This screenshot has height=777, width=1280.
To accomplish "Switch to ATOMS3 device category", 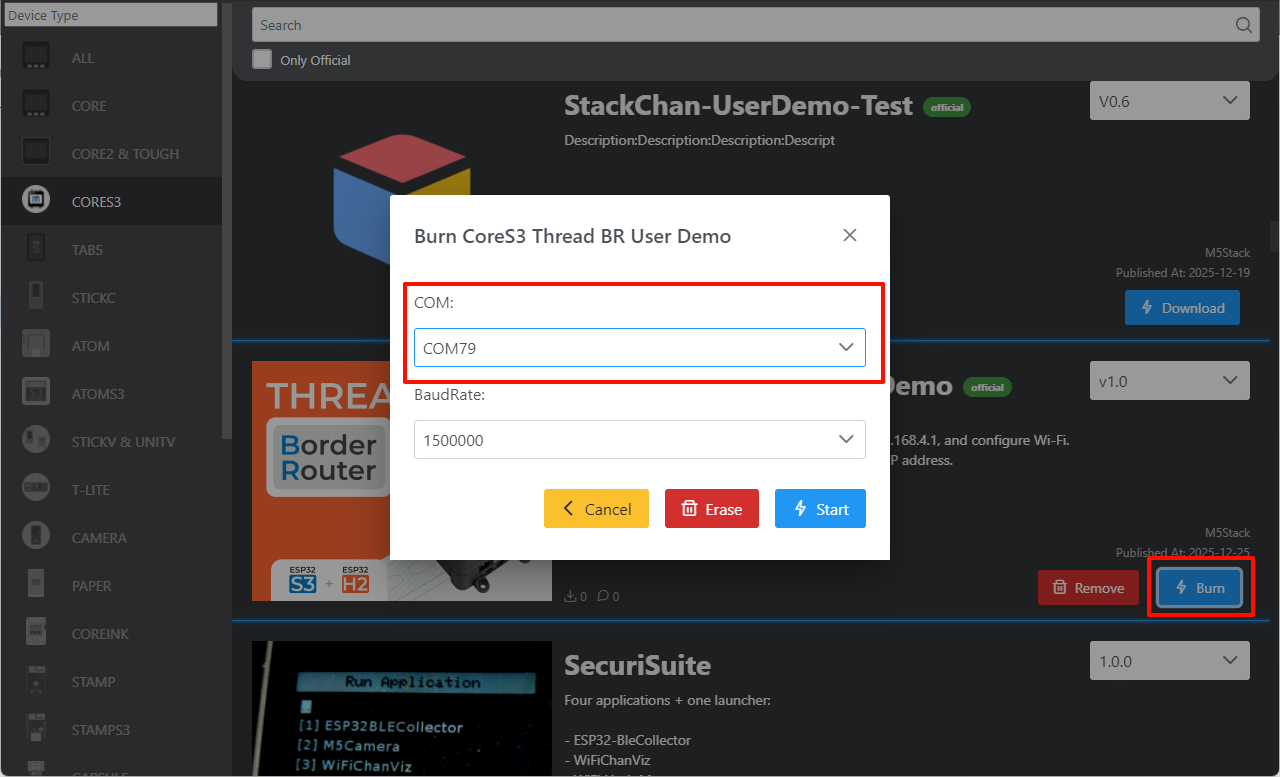I will click(98, 394).
